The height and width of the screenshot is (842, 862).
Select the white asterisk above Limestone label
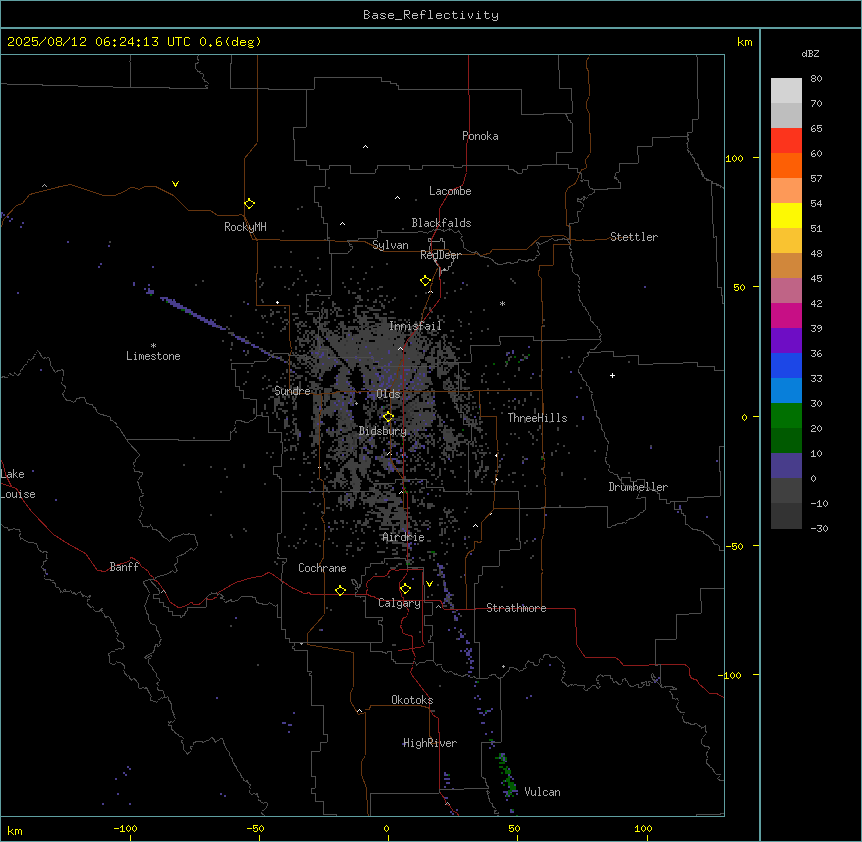[x=153, y=346]
